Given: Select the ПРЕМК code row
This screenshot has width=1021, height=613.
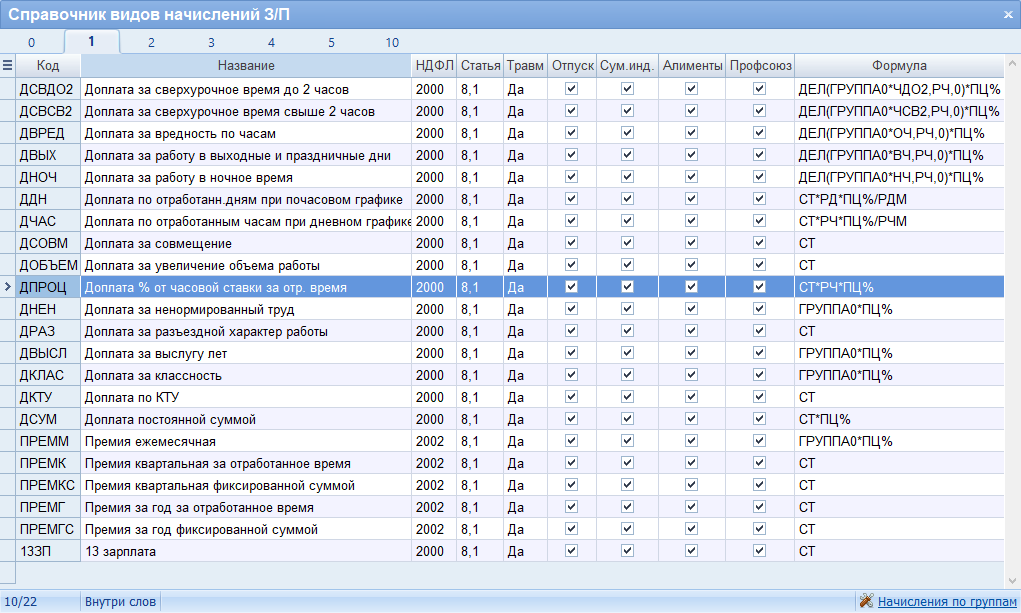Looking at the screenshot, I should [x=48, y=463].
